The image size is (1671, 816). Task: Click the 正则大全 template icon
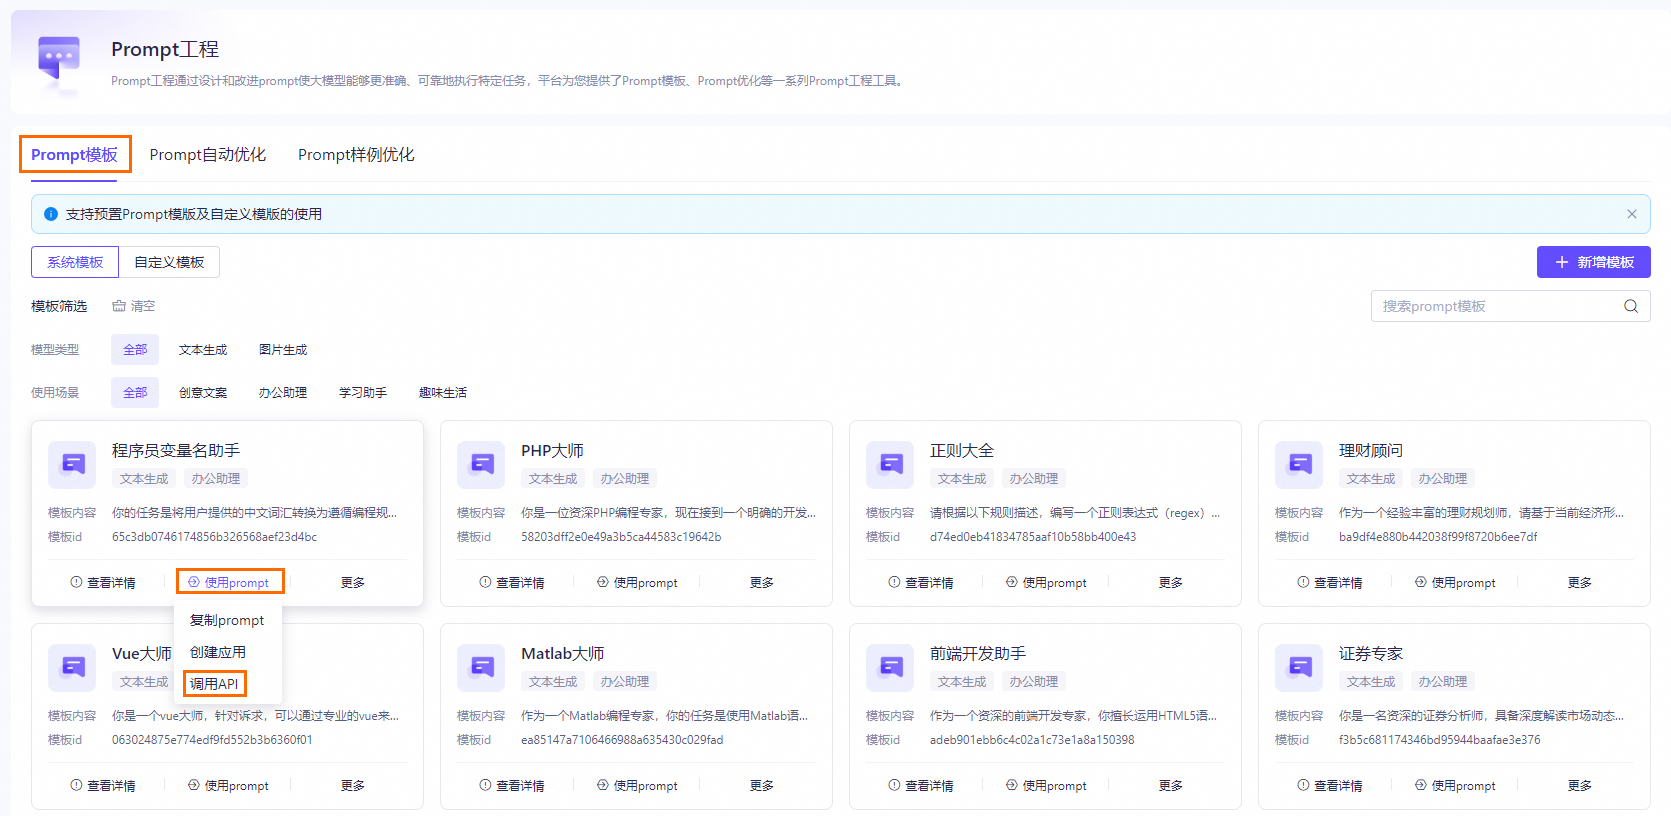coord(890,464)
